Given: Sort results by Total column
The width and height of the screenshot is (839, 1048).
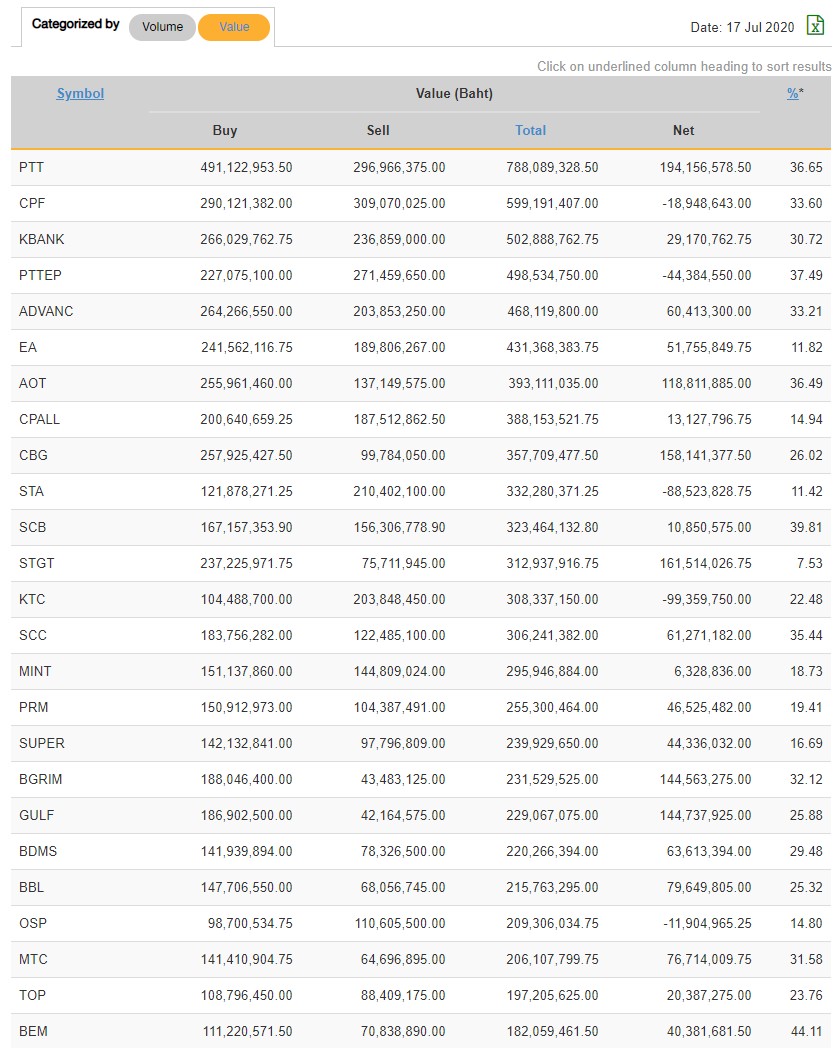Looking at the screenshot, I should point(530,130).
